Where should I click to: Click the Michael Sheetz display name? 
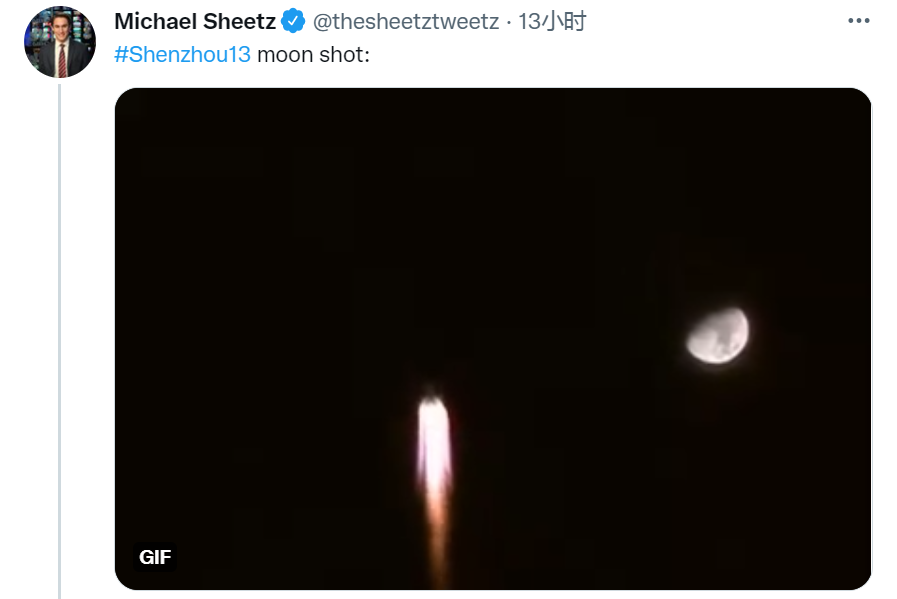tap(195, 21)
